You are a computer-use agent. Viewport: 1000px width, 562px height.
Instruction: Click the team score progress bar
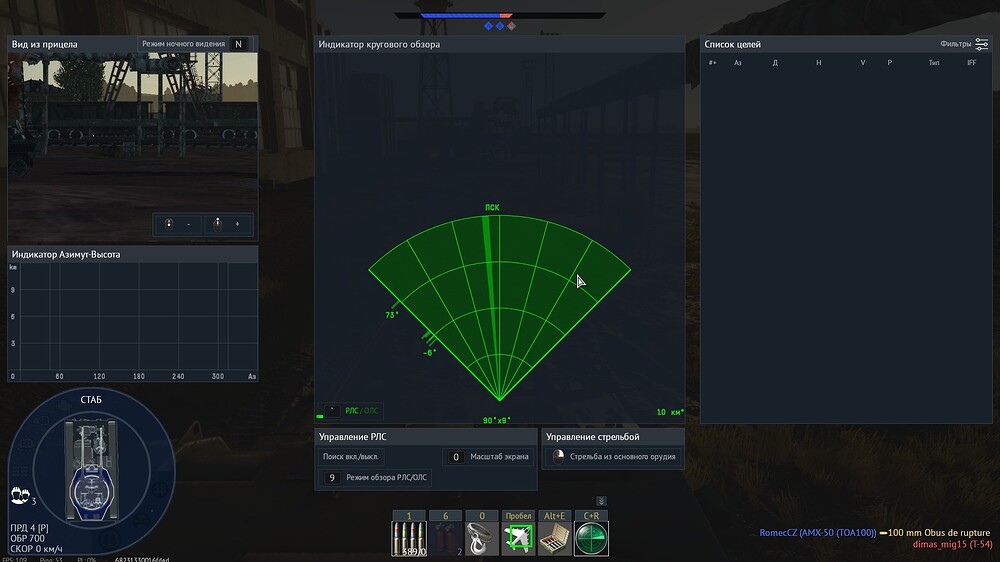tap(499, 15)
